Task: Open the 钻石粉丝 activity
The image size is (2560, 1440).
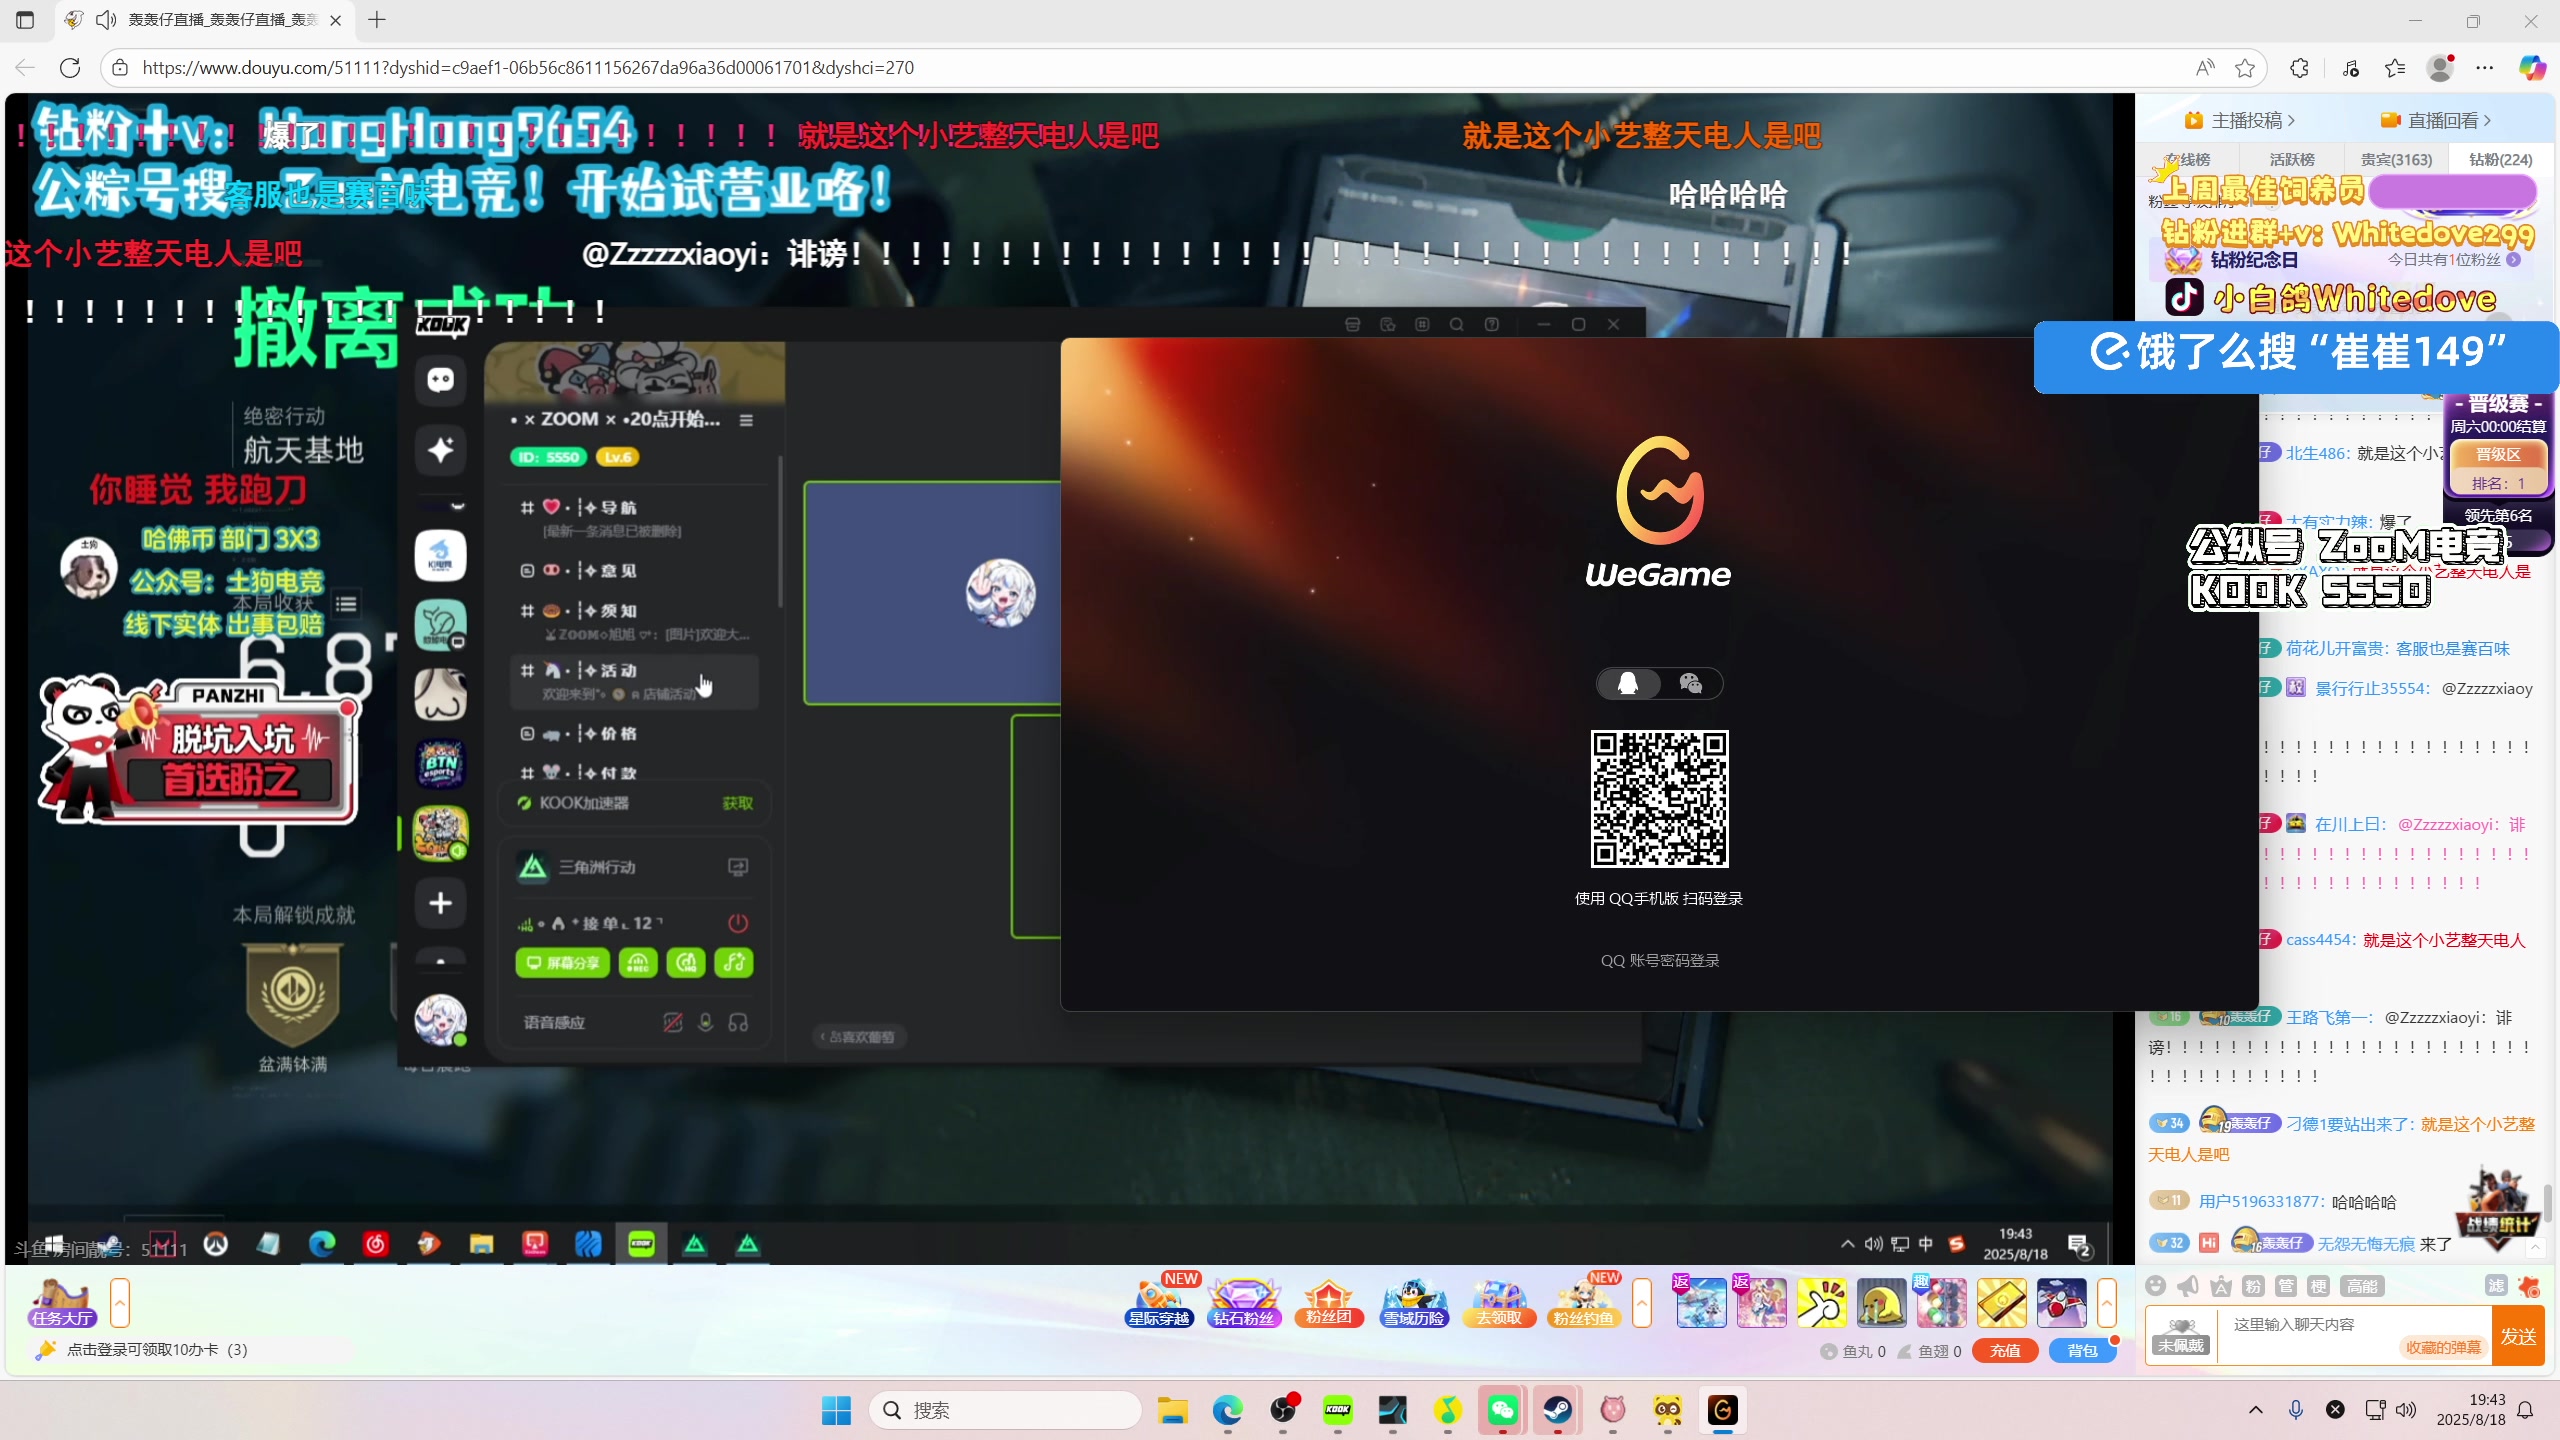Action: point(1244,1302)
